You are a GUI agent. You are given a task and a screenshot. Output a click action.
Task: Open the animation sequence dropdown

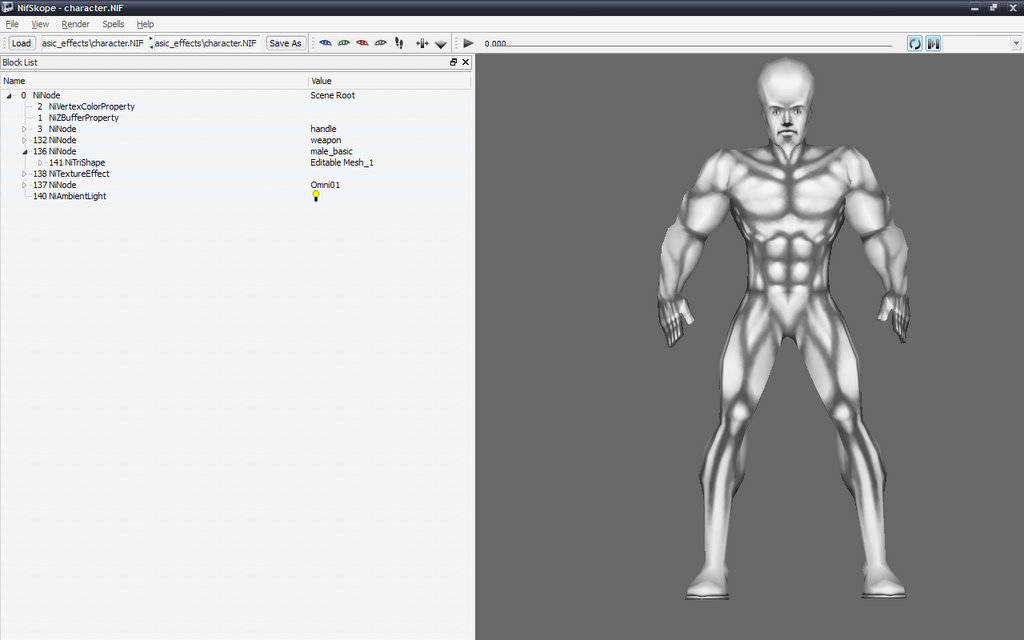[1016, 43]
